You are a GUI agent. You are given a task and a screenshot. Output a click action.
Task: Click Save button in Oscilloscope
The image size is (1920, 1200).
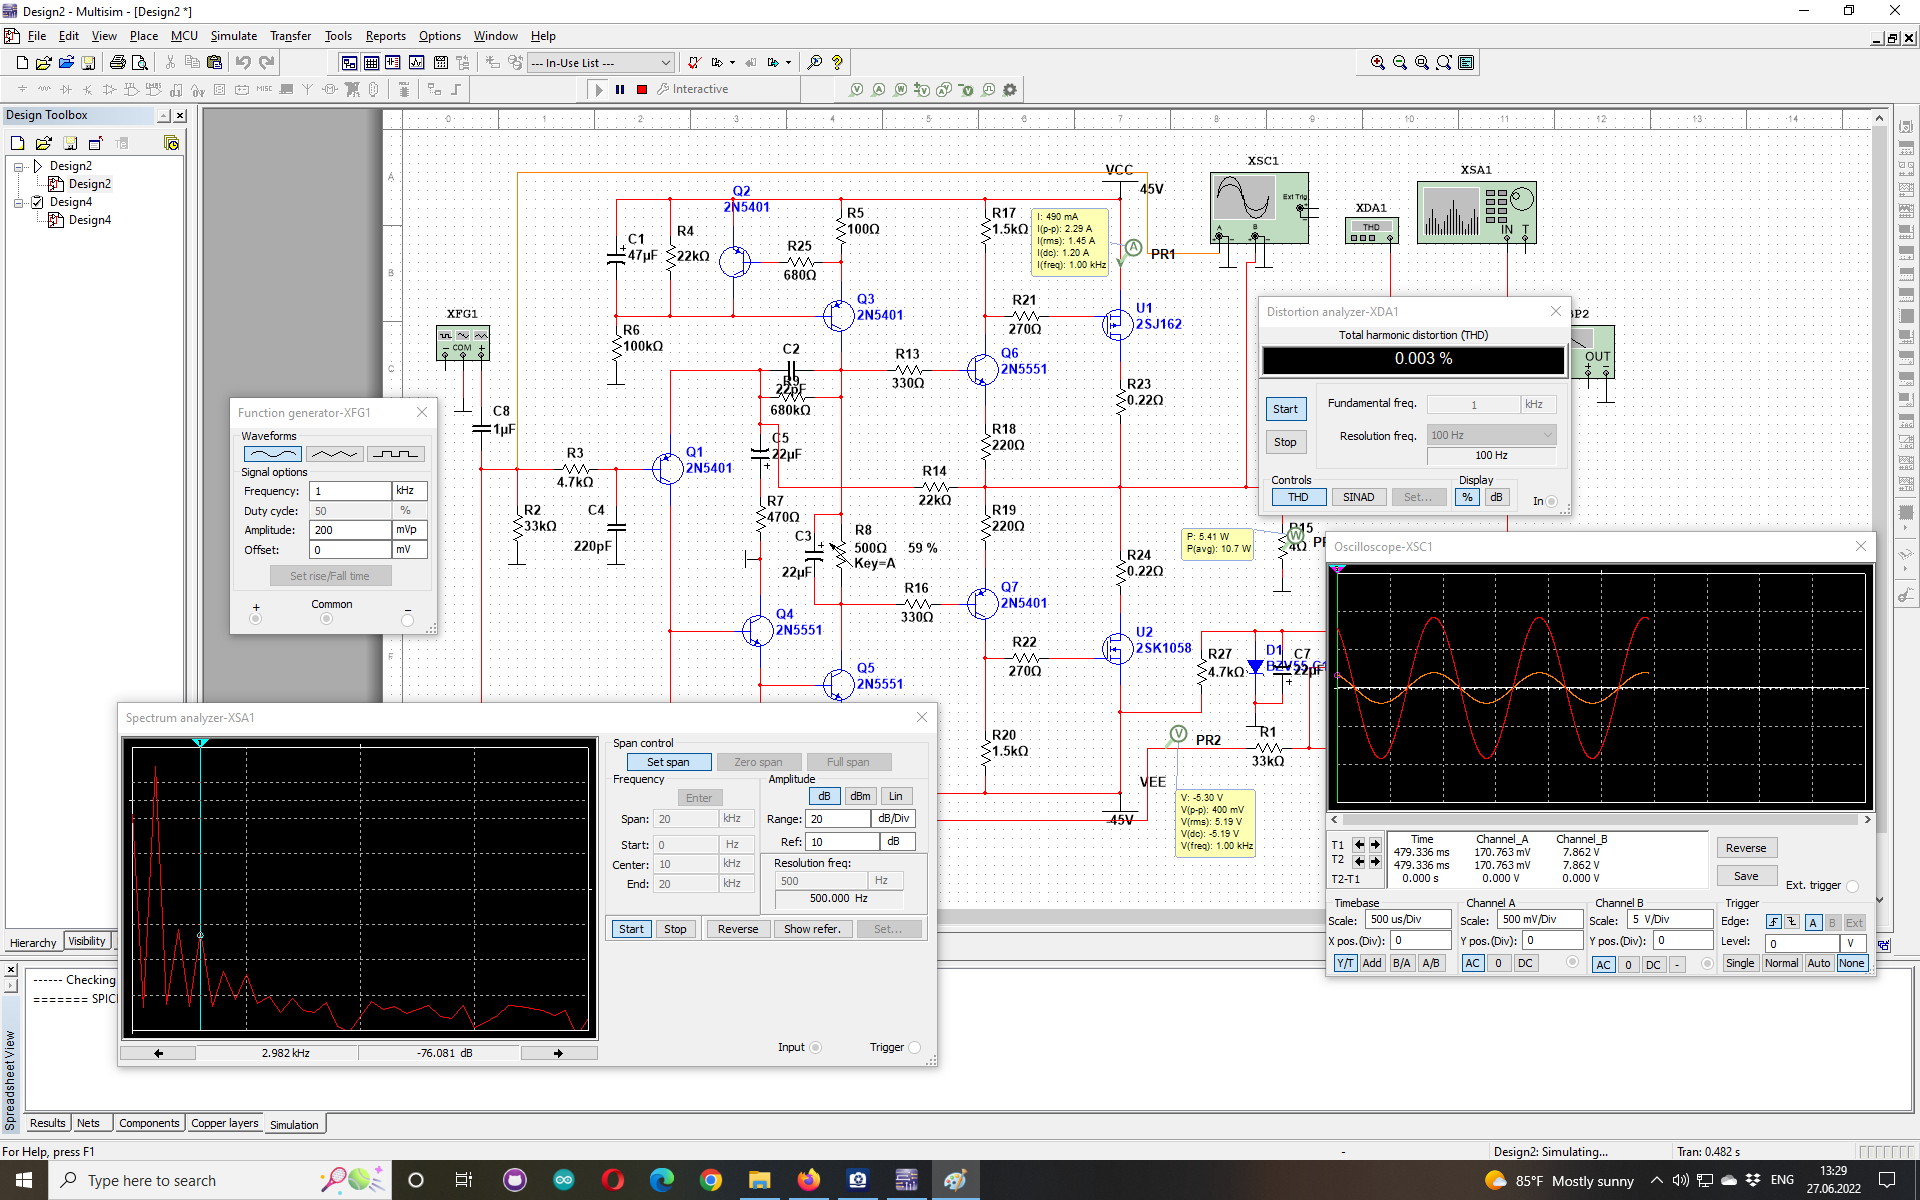1746,876
